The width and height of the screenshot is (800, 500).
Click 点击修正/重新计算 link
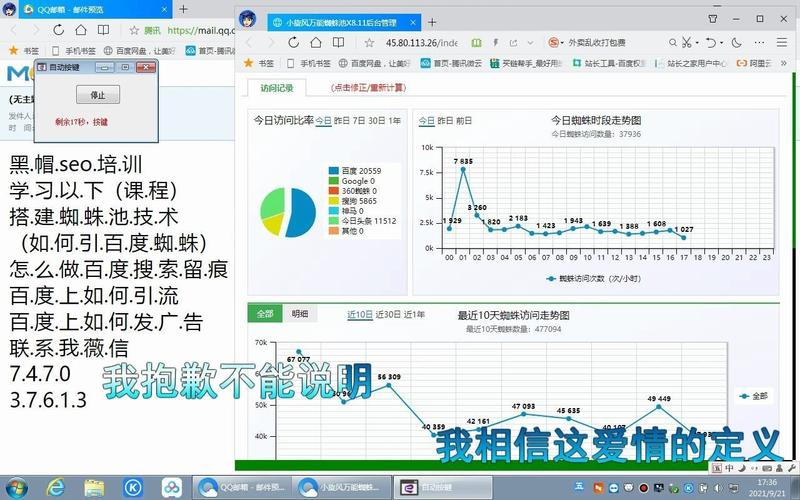[x=368, y=88]
